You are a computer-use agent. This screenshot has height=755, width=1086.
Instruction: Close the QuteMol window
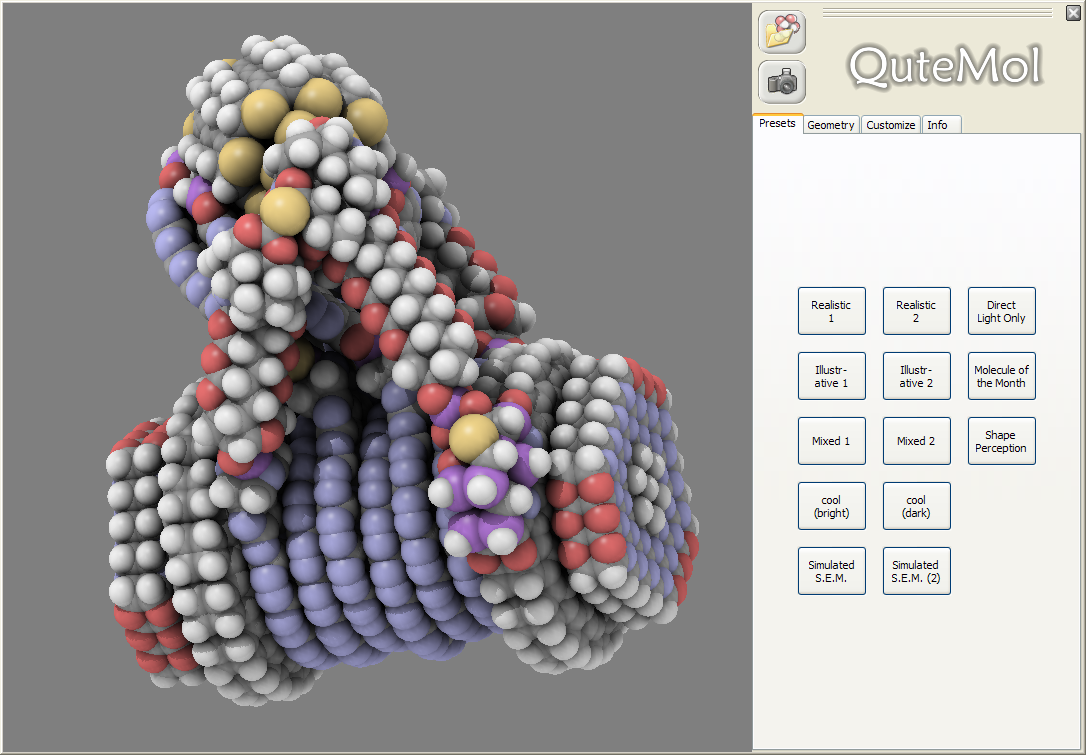[x=1073, y=13]
